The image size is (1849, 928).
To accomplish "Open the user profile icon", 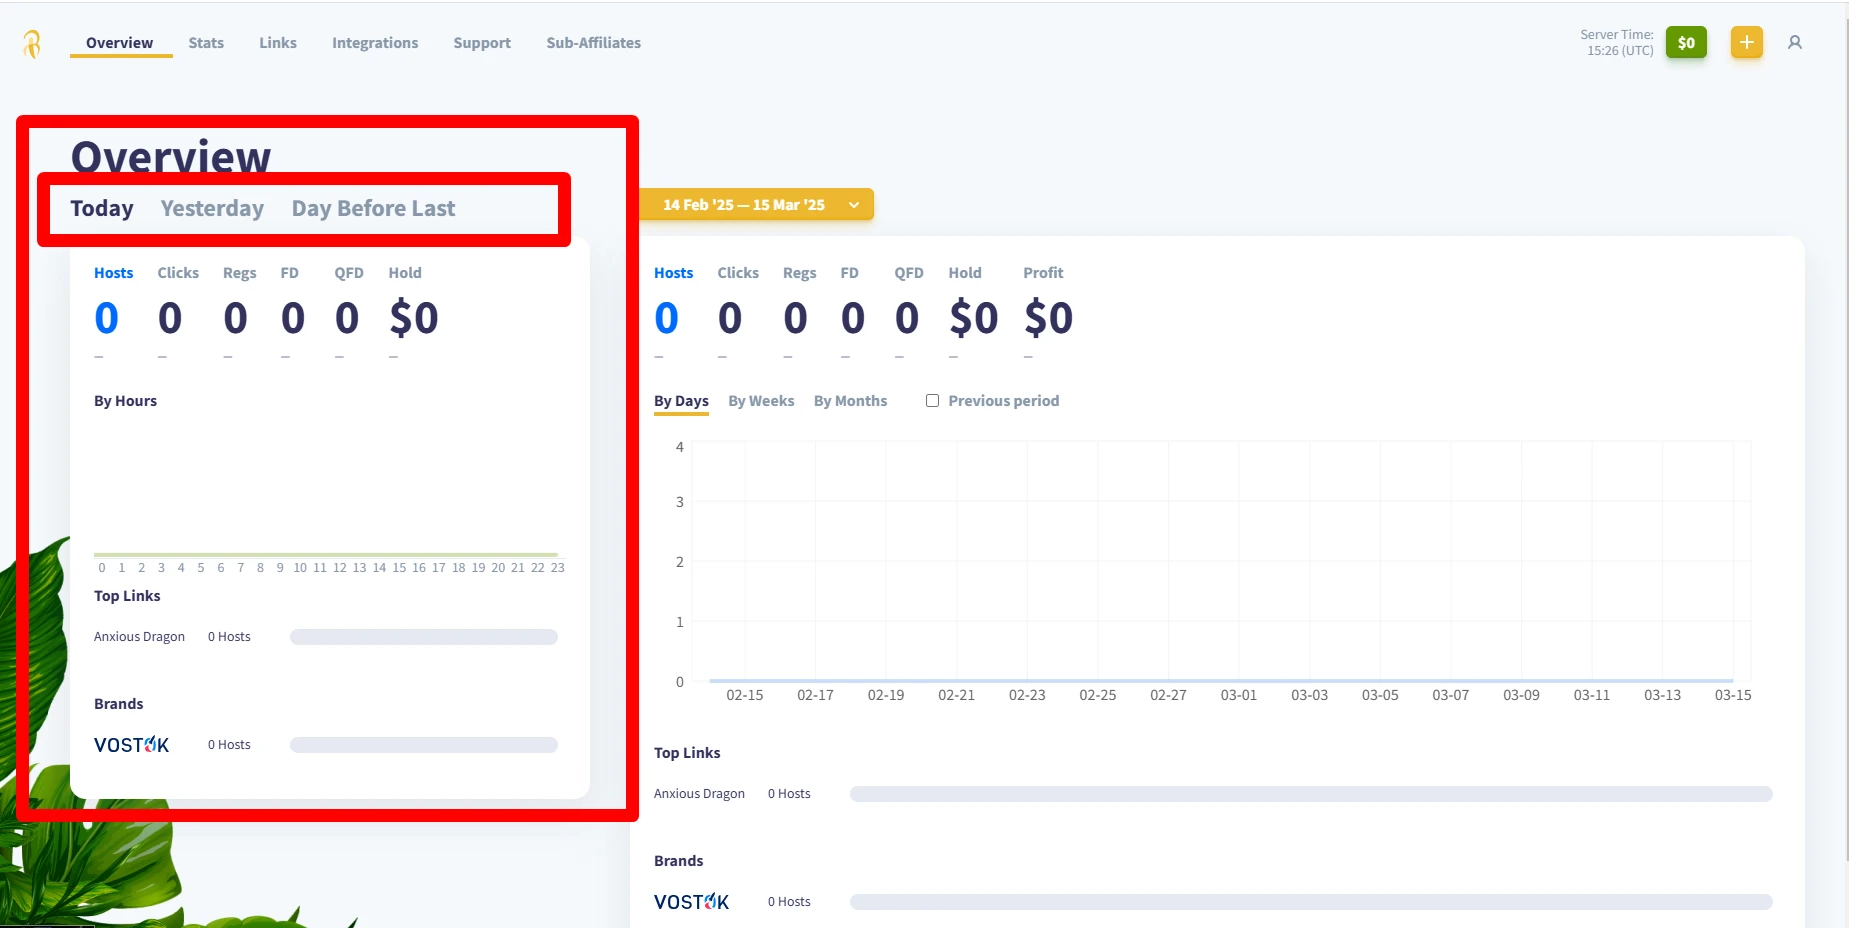I will pos(1795,43).
